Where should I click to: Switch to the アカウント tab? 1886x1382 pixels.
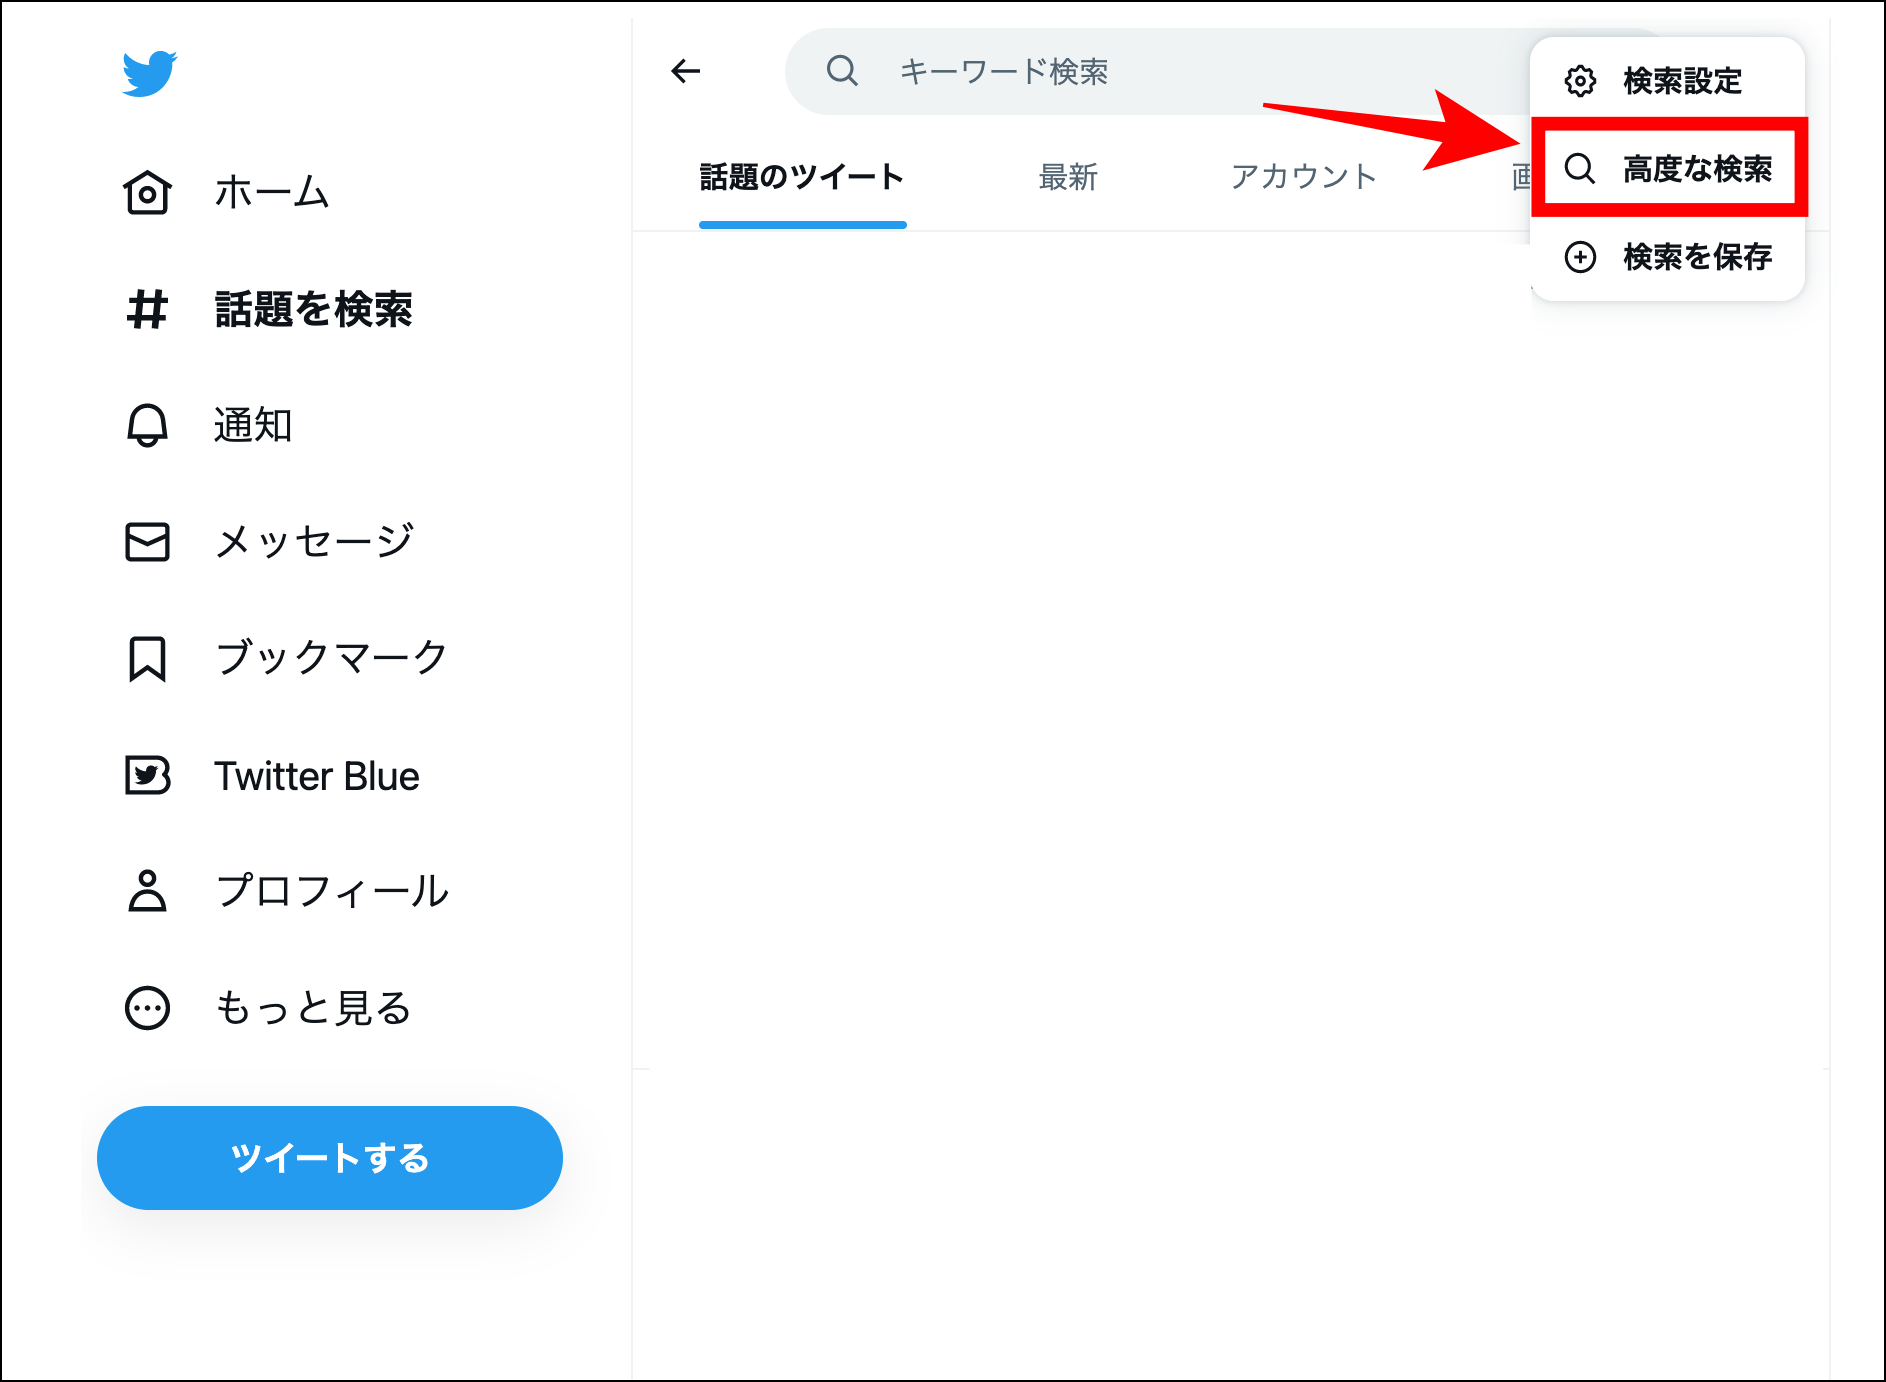[x=1305, y=176]
